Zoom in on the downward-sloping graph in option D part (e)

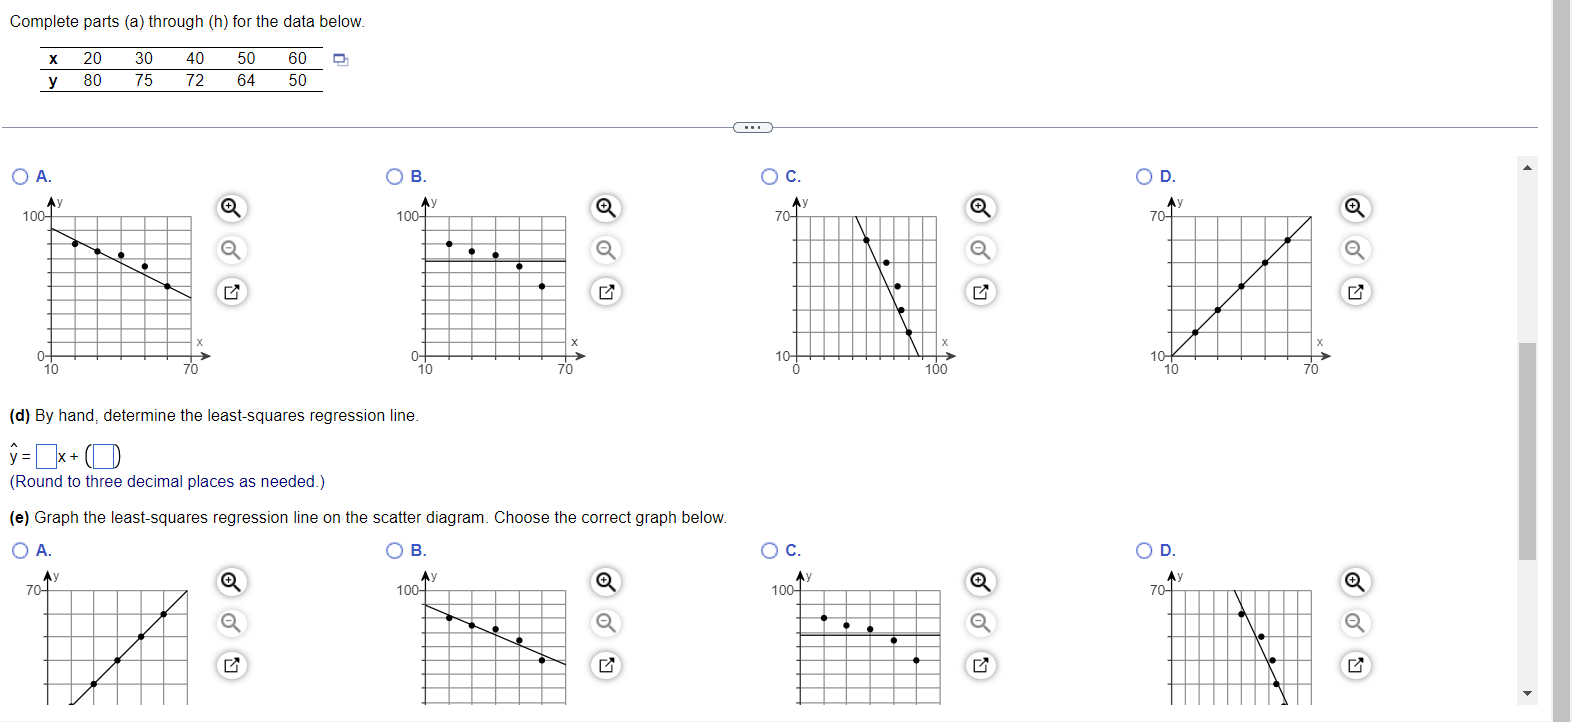(1355, 581)
